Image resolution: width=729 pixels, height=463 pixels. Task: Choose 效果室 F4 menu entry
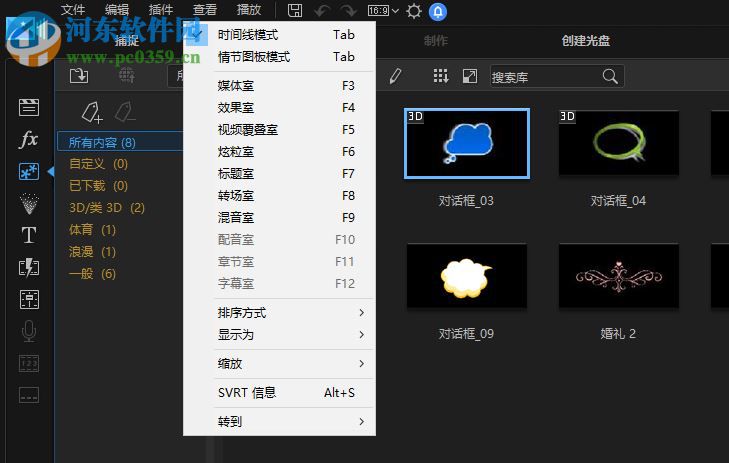[279, 108]
